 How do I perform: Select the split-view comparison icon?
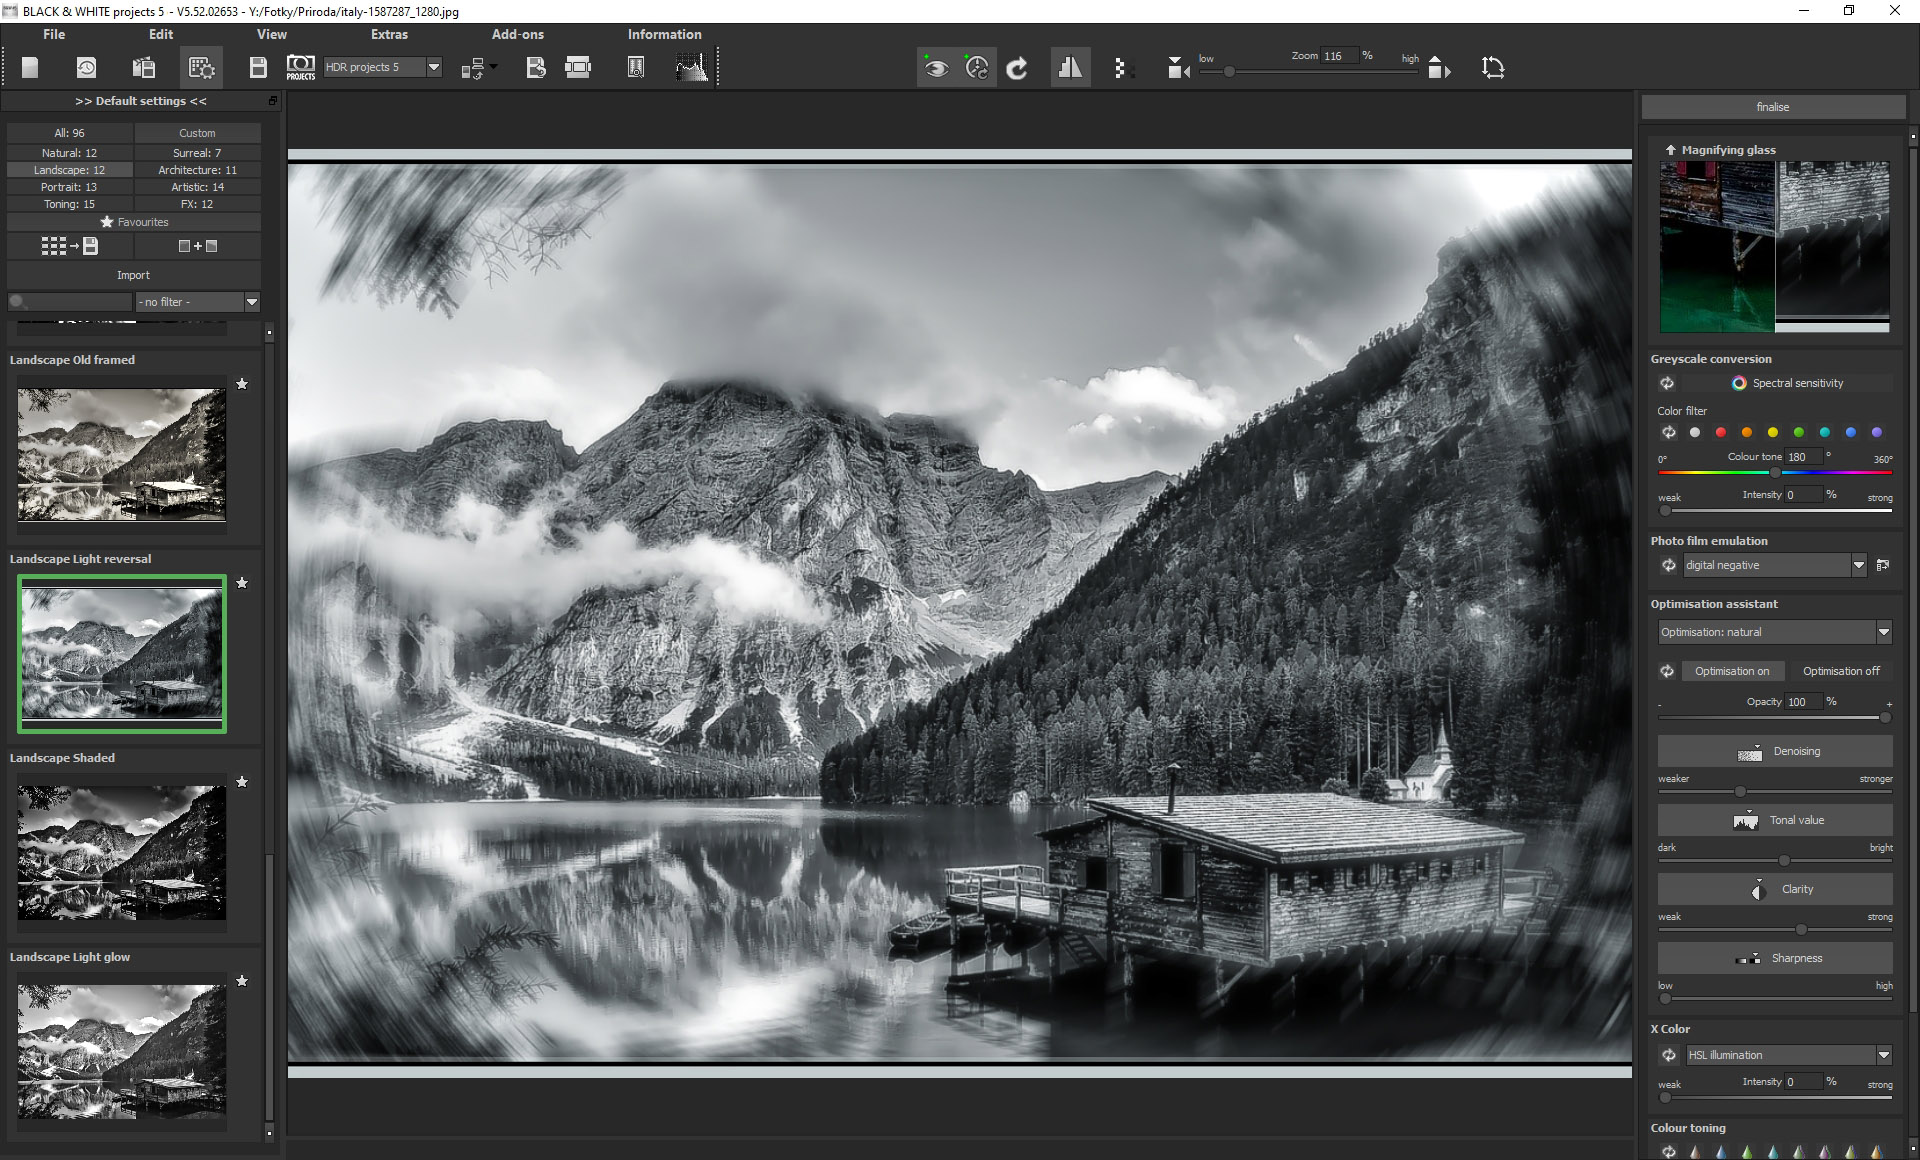(1068, 66)
